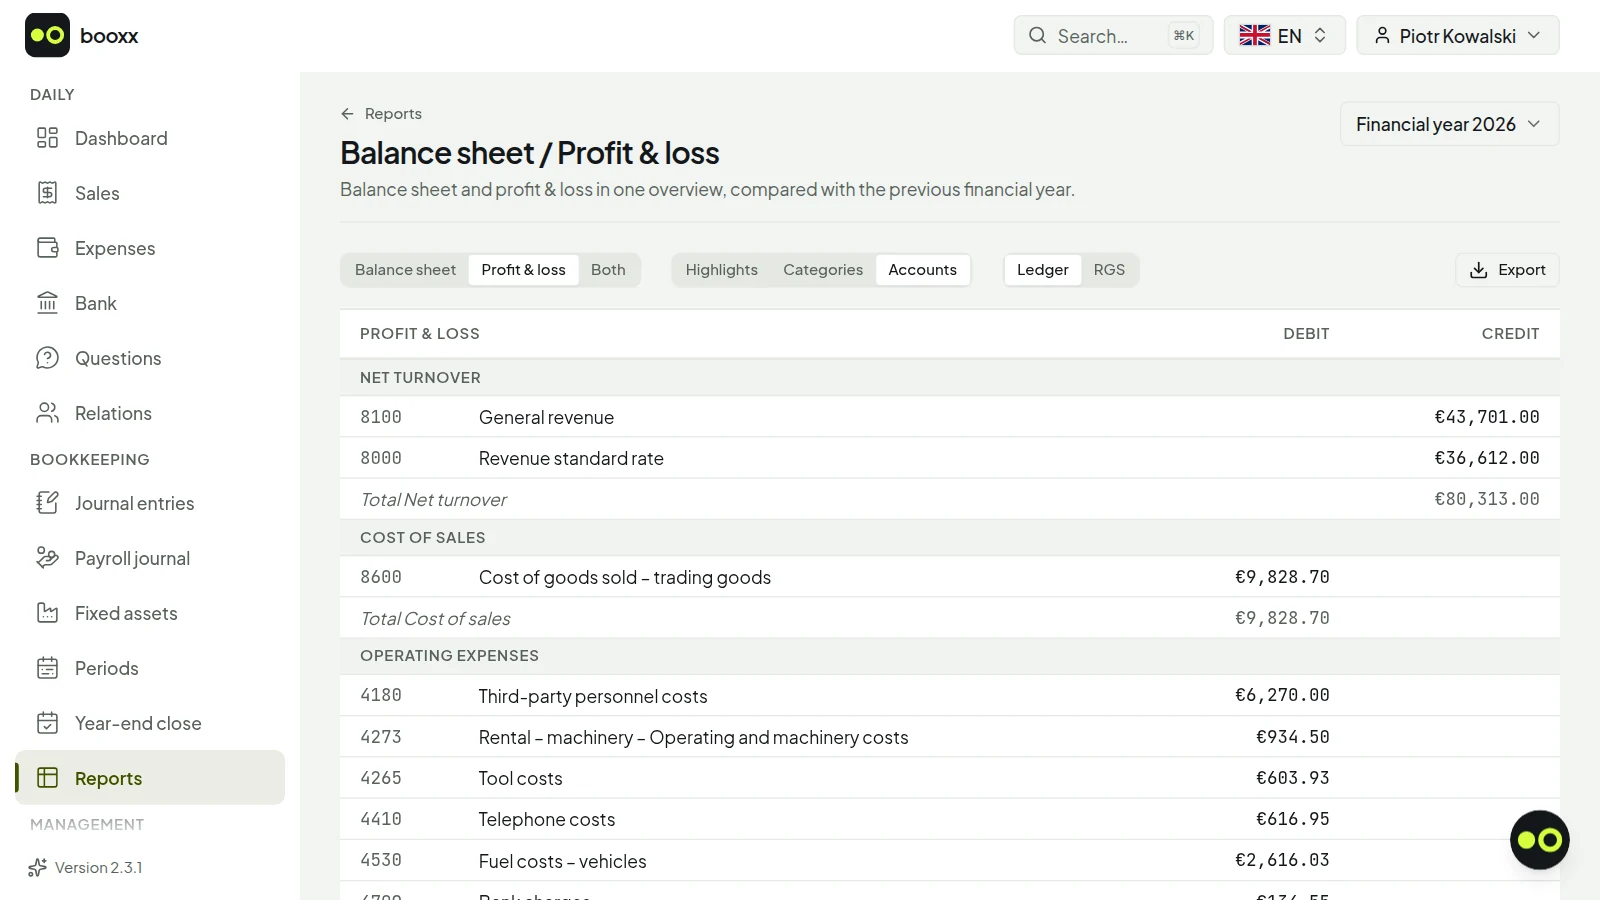
Task: Click the Version sparkle icon
Action: [x=38, y=868]
